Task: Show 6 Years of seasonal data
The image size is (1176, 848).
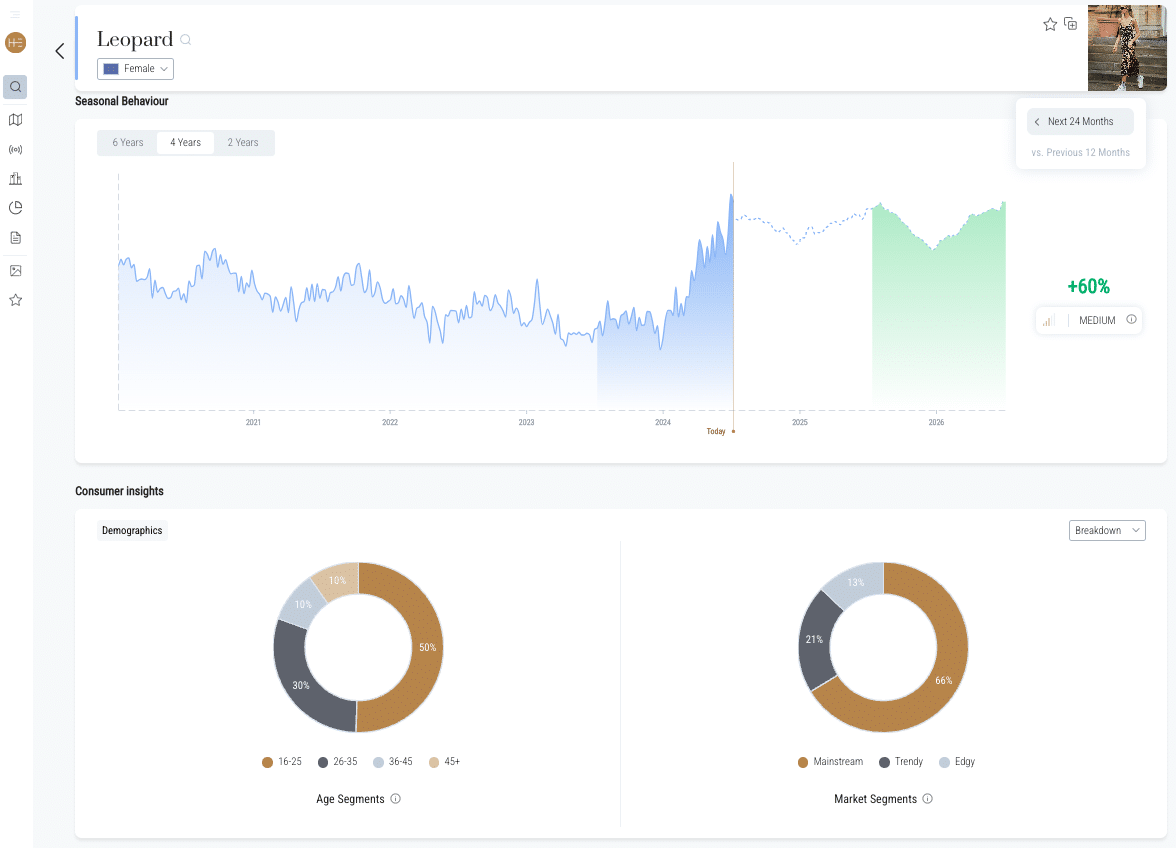Action: tap(128, 143)
